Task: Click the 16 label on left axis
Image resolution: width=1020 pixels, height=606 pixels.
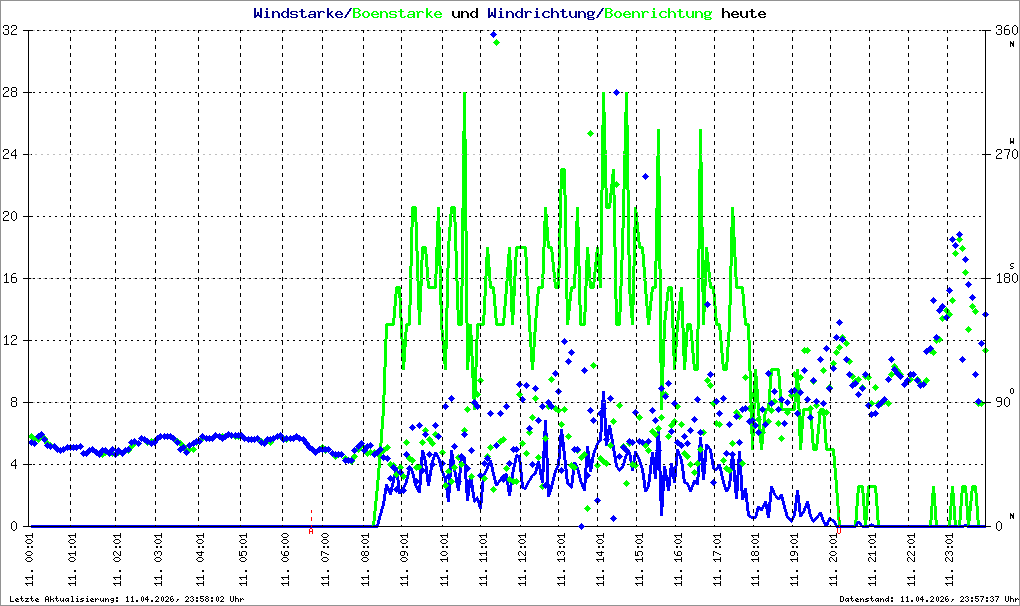Action: (x=10, y=278)
